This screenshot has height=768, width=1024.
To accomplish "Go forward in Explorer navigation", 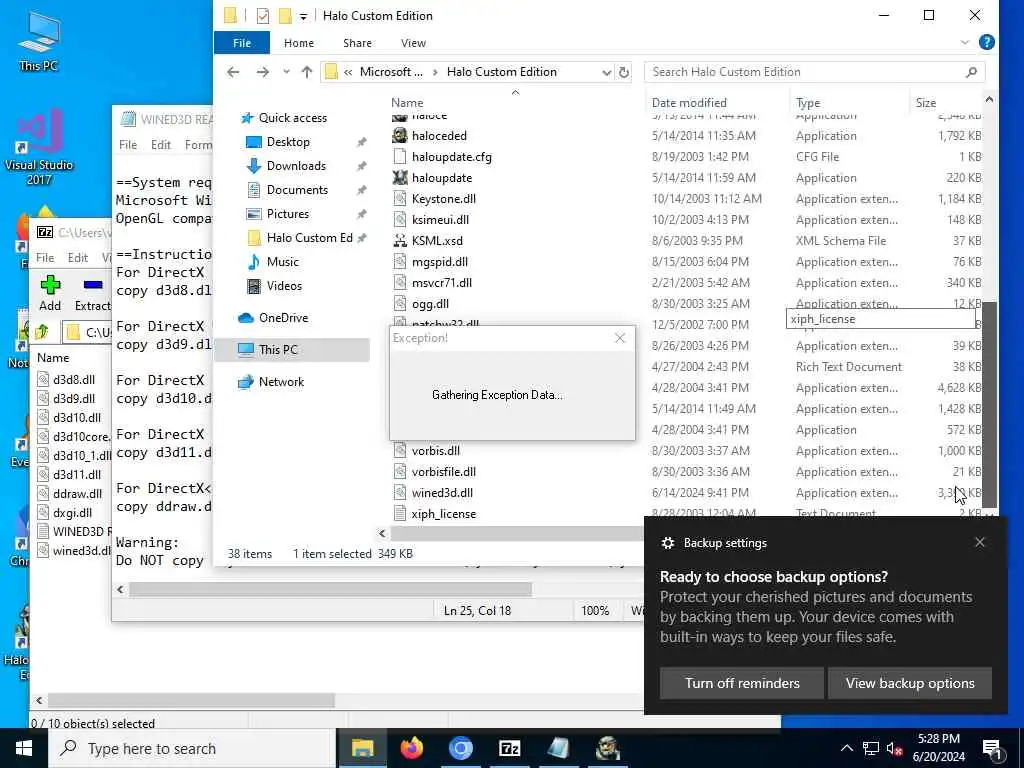I will pyautogui.click(x=263, y=72).
